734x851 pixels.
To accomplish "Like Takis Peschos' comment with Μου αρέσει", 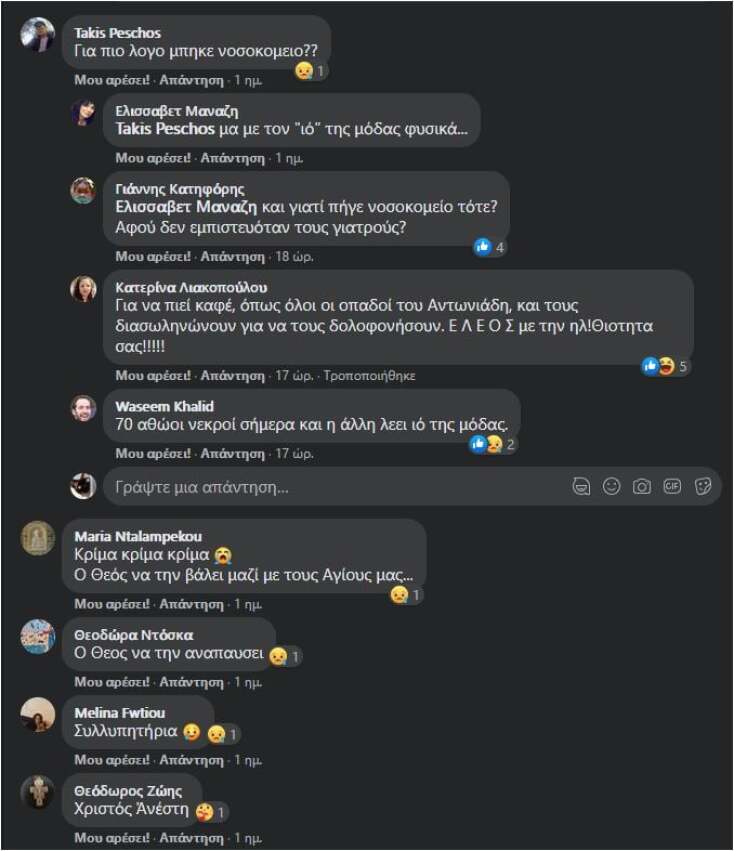I will tap(112, 80).
